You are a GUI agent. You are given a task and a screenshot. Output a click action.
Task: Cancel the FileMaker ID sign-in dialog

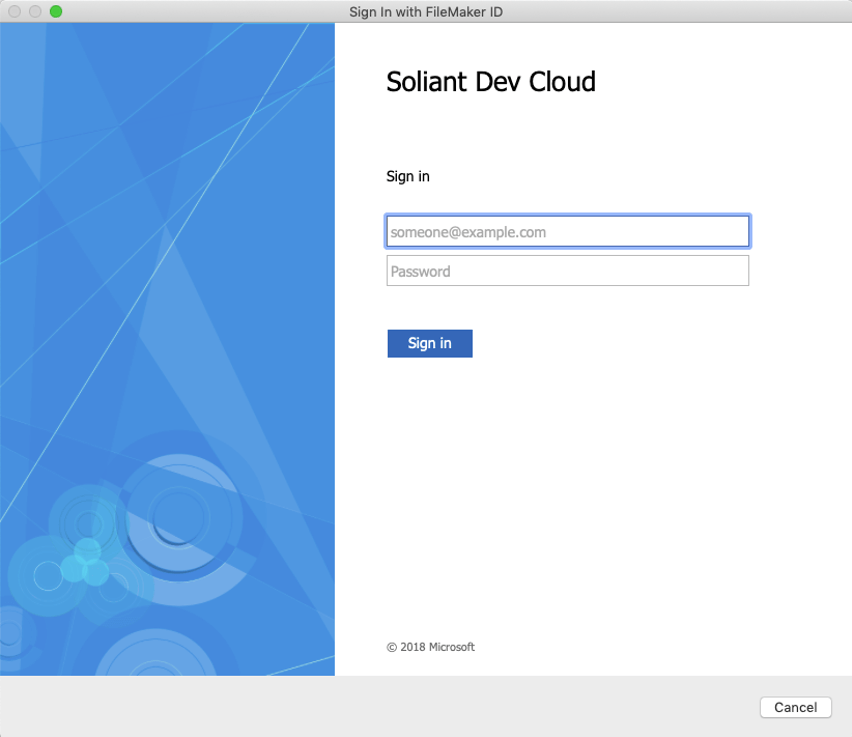795,707
